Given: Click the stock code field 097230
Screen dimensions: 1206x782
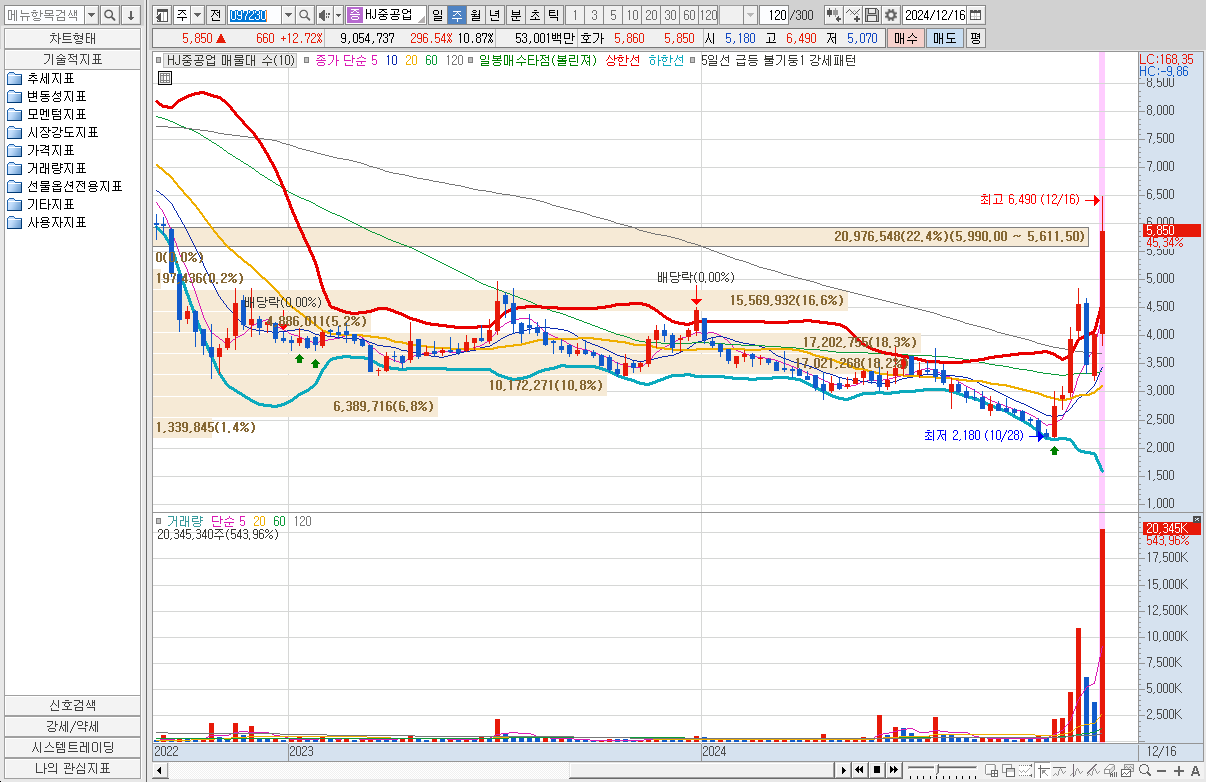Looking at the screenshot, I should 254,15.
